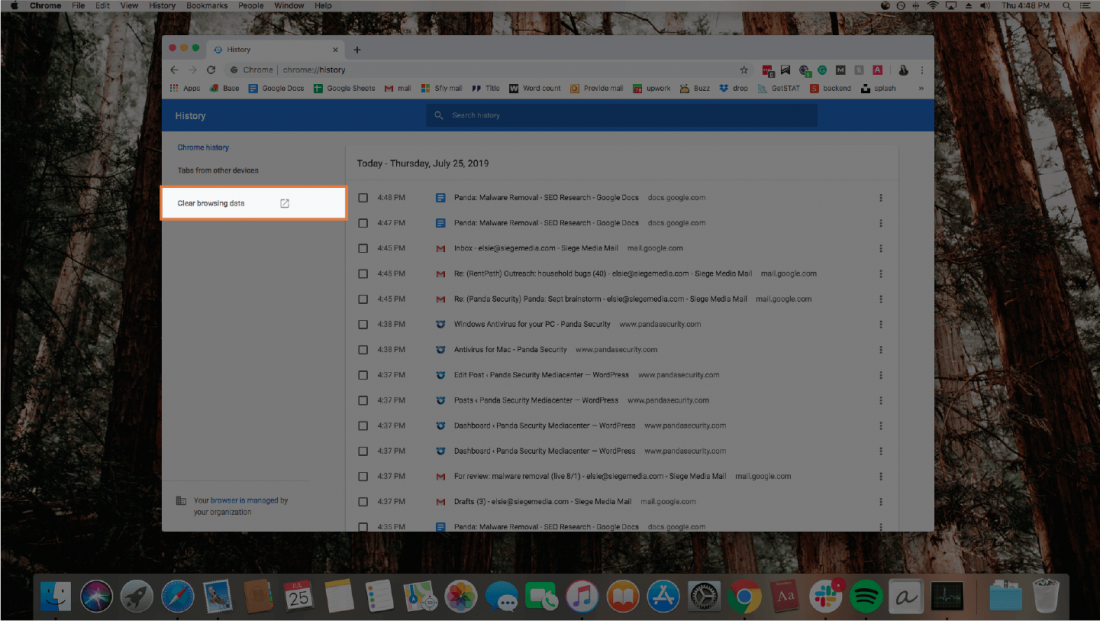Launch Spotify from the Dock
Image resolution: width=1100 pixels, height=621 pixels.
865,596
